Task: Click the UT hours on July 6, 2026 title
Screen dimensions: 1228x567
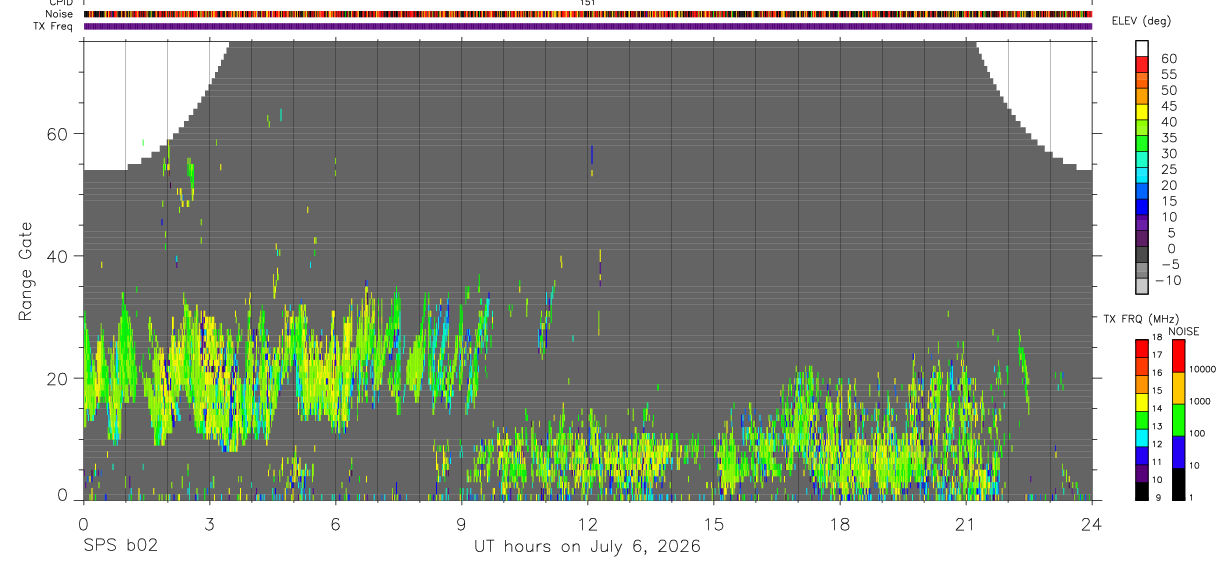Action: (x=587, y=547)
